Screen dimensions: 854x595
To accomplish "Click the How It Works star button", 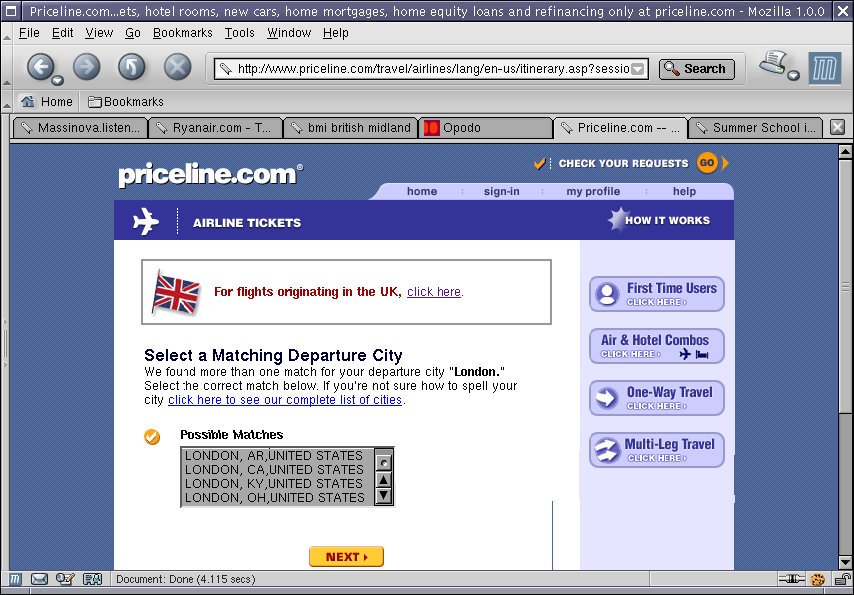I will [659, 220].
